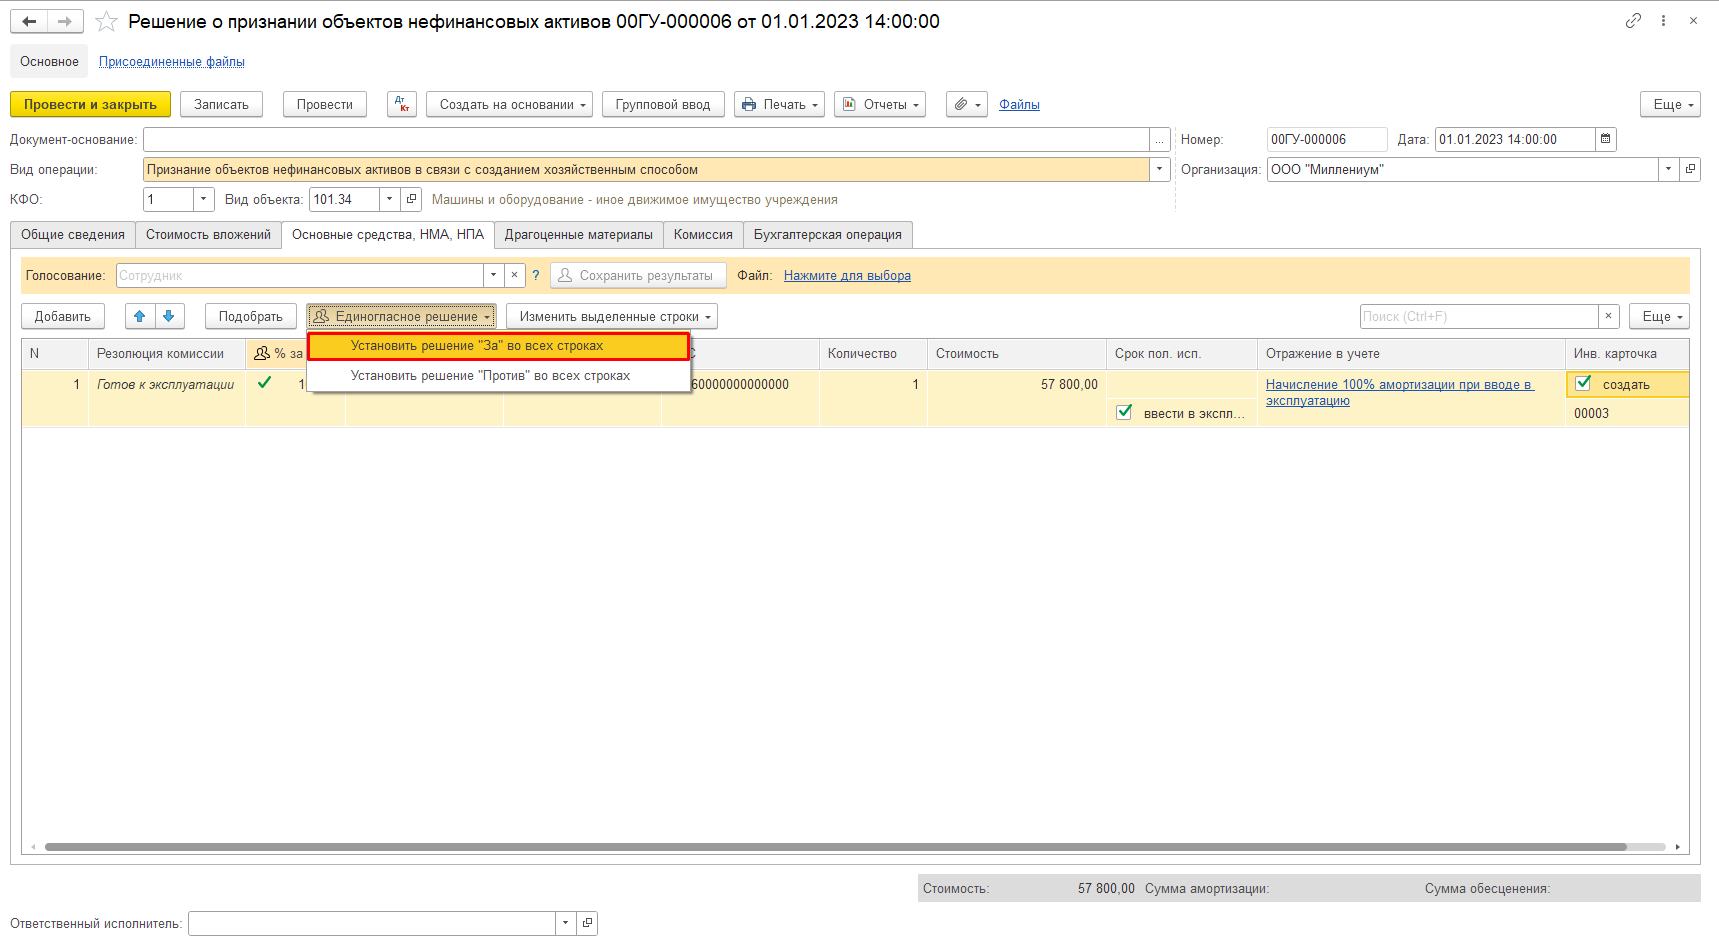Show Дт/Кт accounting entries icon
This screenshot has height=939, width=1719.
(402, 104)
